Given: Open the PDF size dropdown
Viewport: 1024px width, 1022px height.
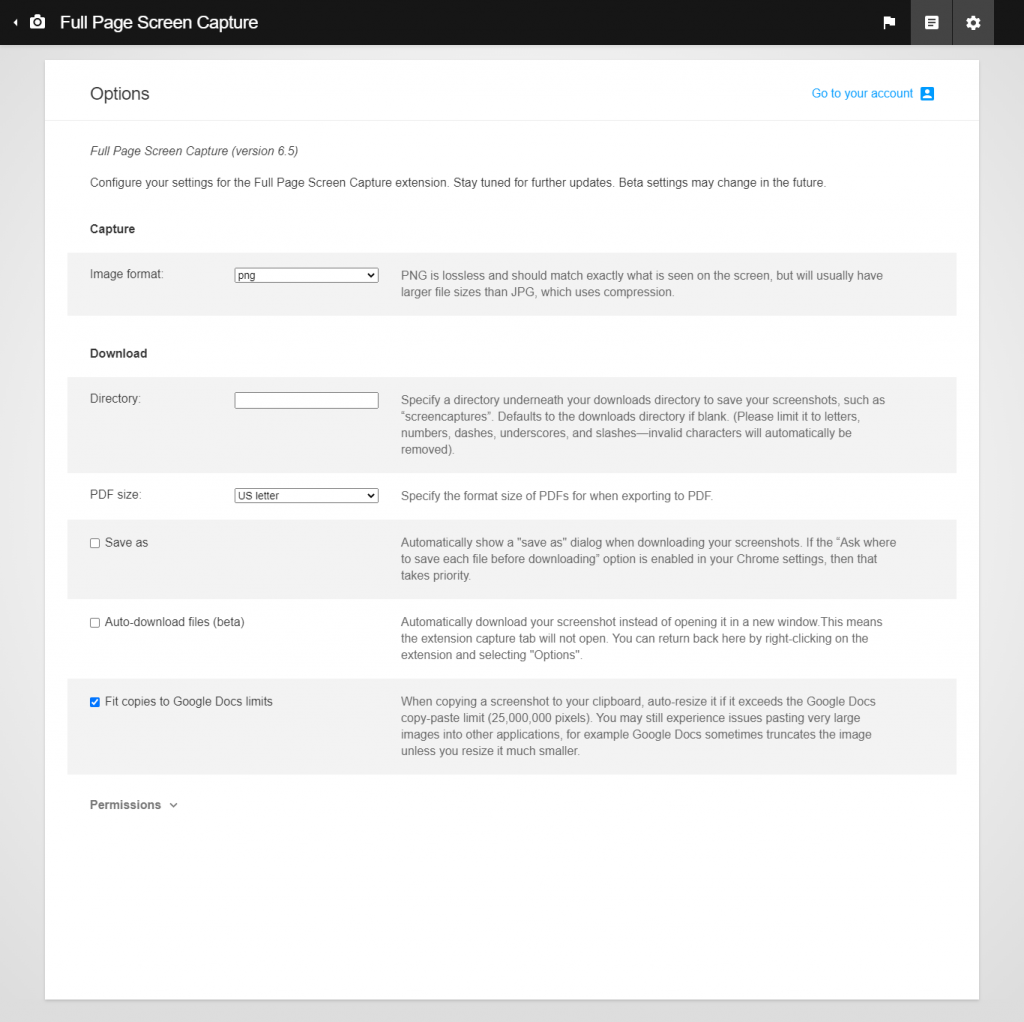Looking at the screenshot, I should [306, 496].
